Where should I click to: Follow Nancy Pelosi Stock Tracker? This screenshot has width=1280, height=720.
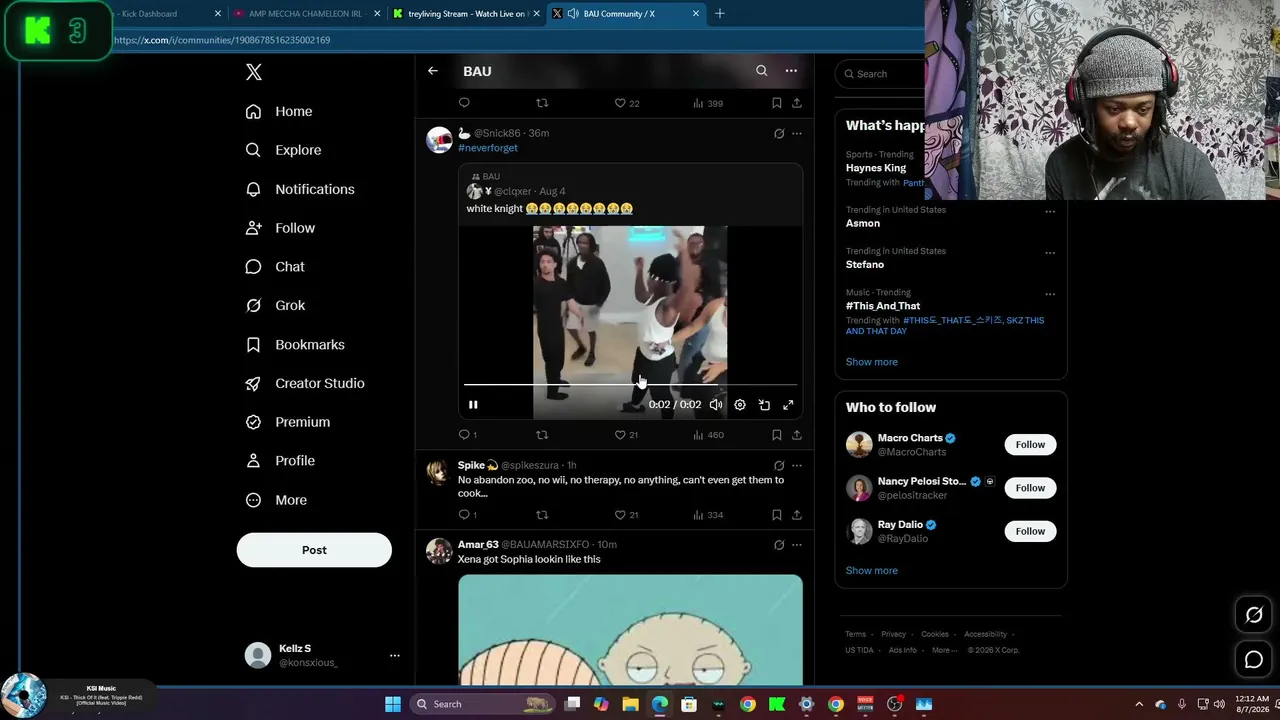pos(1030,488)
